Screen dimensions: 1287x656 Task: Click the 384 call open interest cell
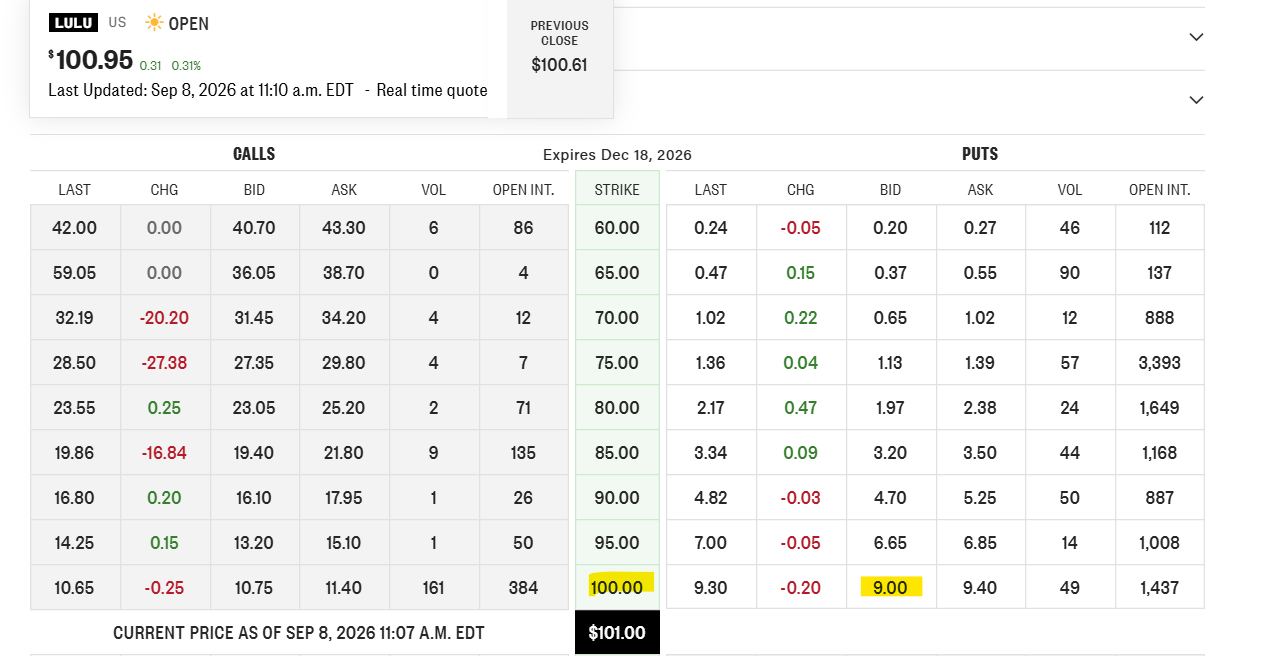(524, 588)
